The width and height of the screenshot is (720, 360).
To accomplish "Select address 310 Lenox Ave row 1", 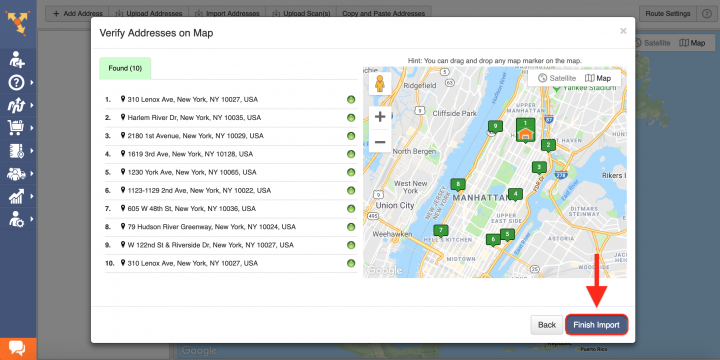I will point(231,100).
